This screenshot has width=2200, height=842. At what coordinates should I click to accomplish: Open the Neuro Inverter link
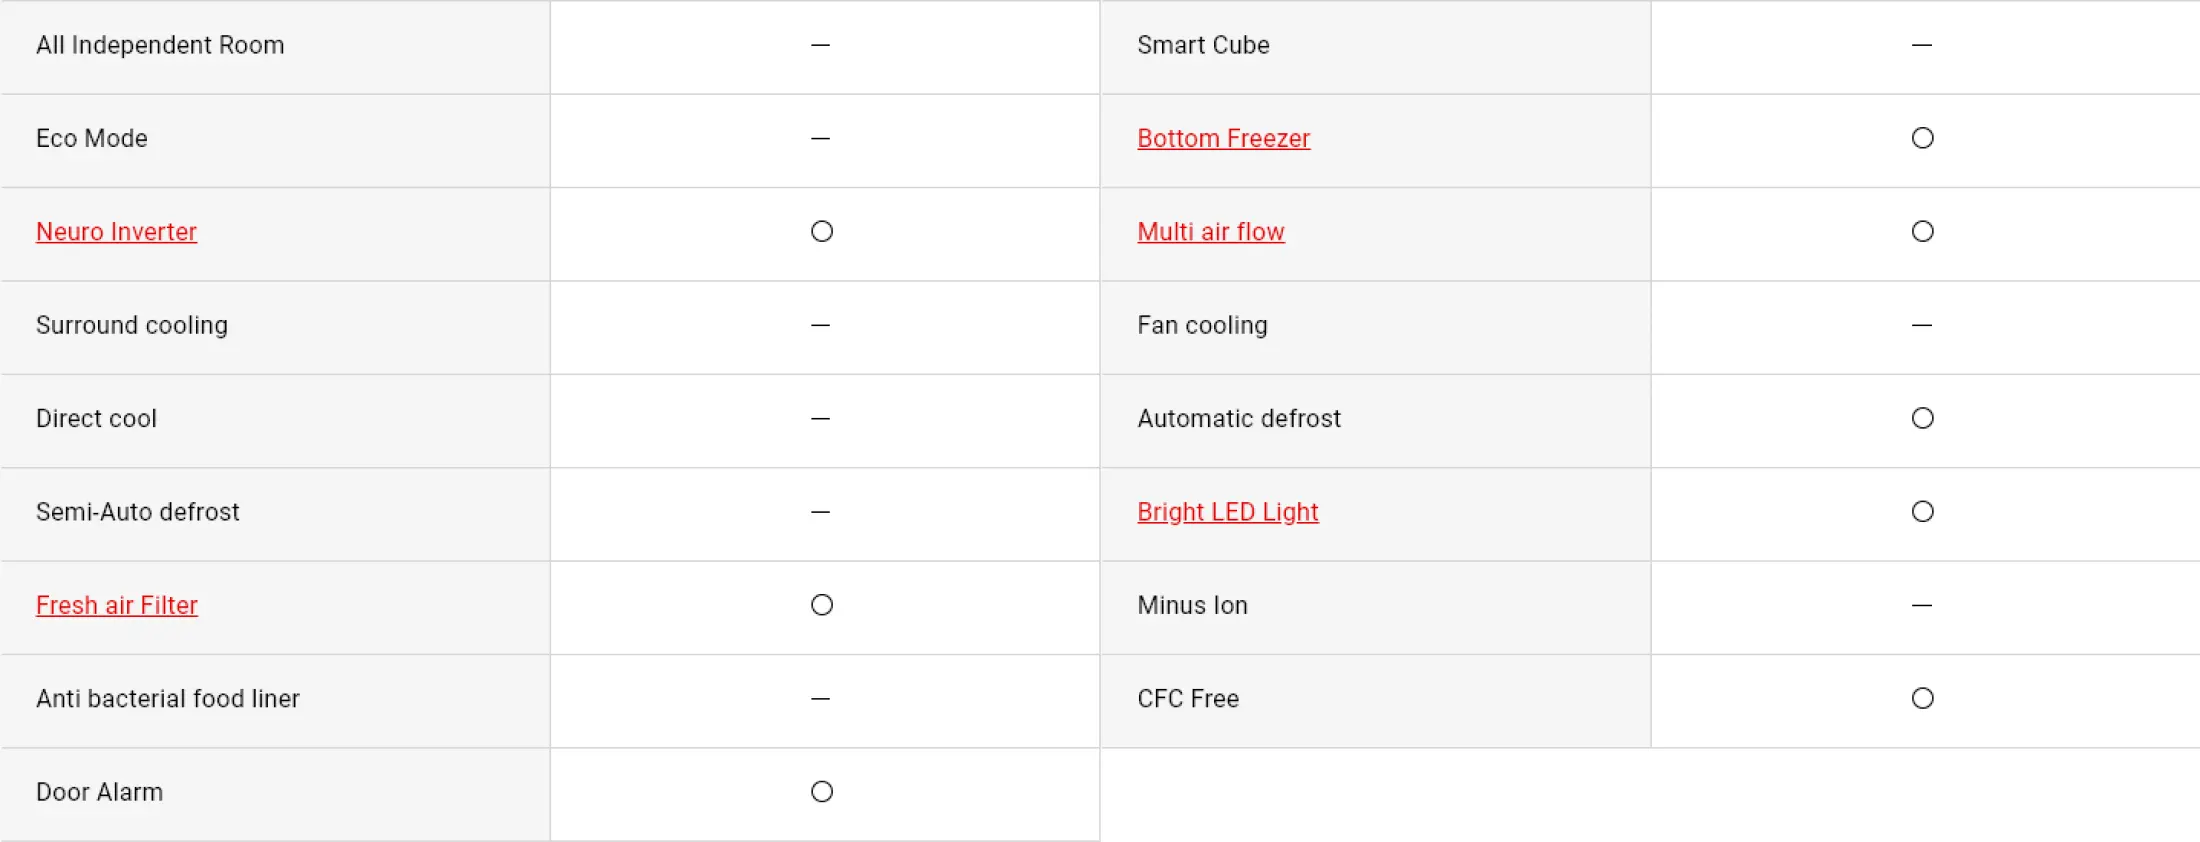[x=116, y=232]
